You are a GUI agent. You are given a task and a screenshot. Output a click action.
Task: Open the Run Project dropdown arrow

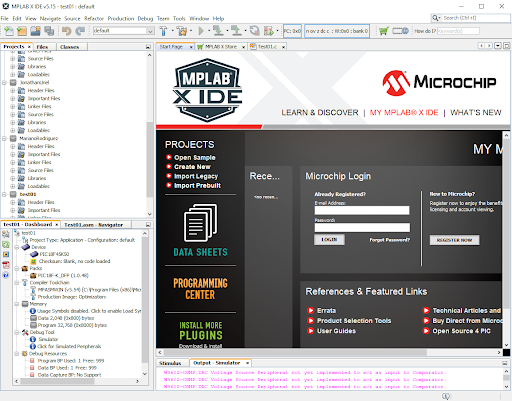209,31
